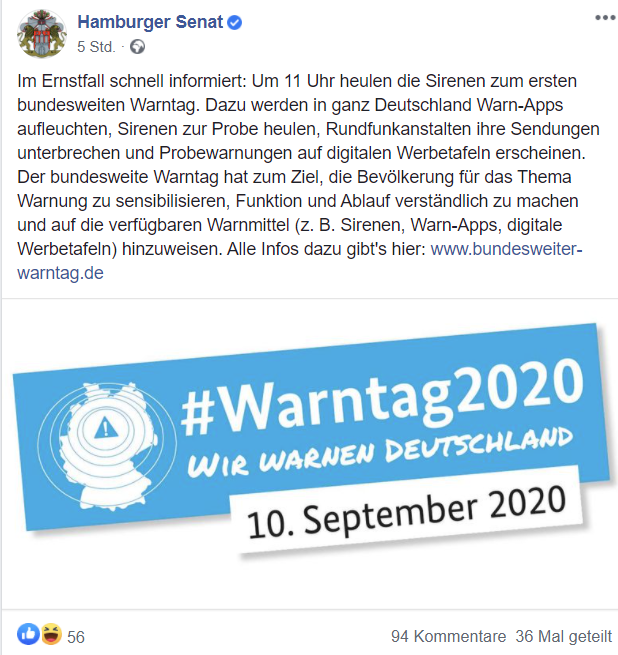This screenshot has width=618, height=655.
Task: Show the 94 Kommentare comments
Action: point(448,637)
